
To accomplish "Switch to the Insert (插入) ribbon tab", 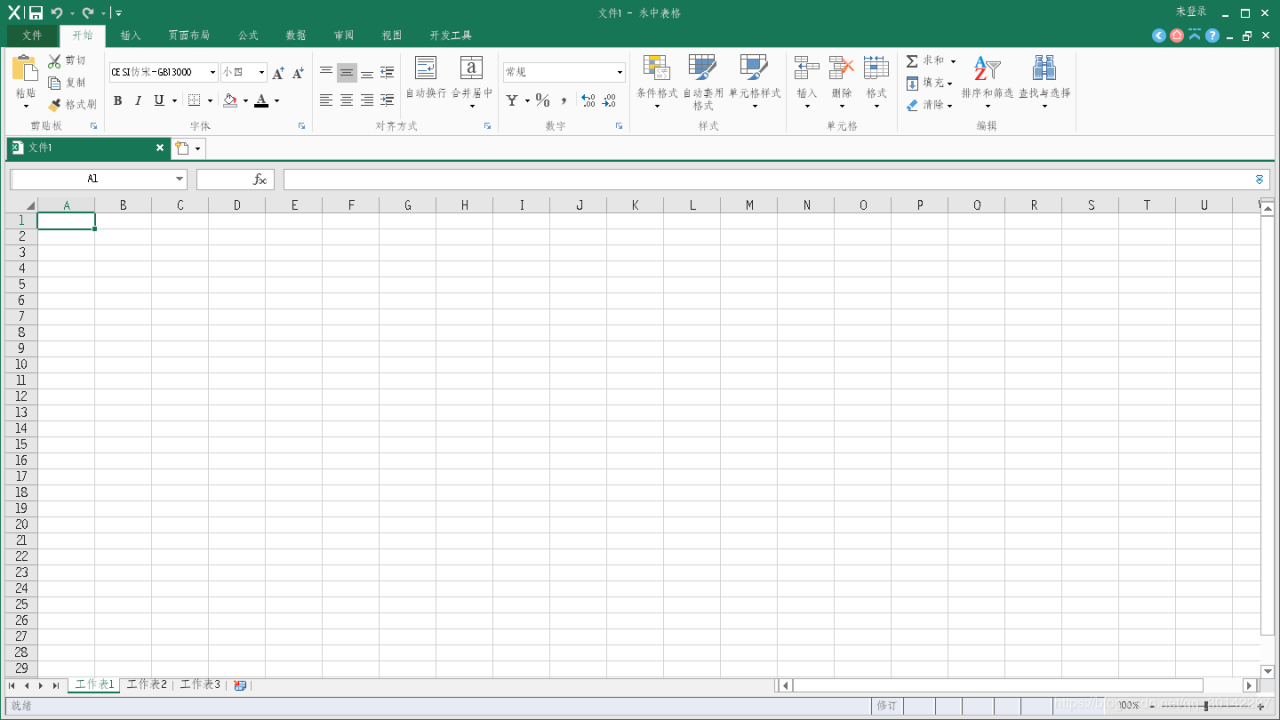I will [x=131, y=35].
